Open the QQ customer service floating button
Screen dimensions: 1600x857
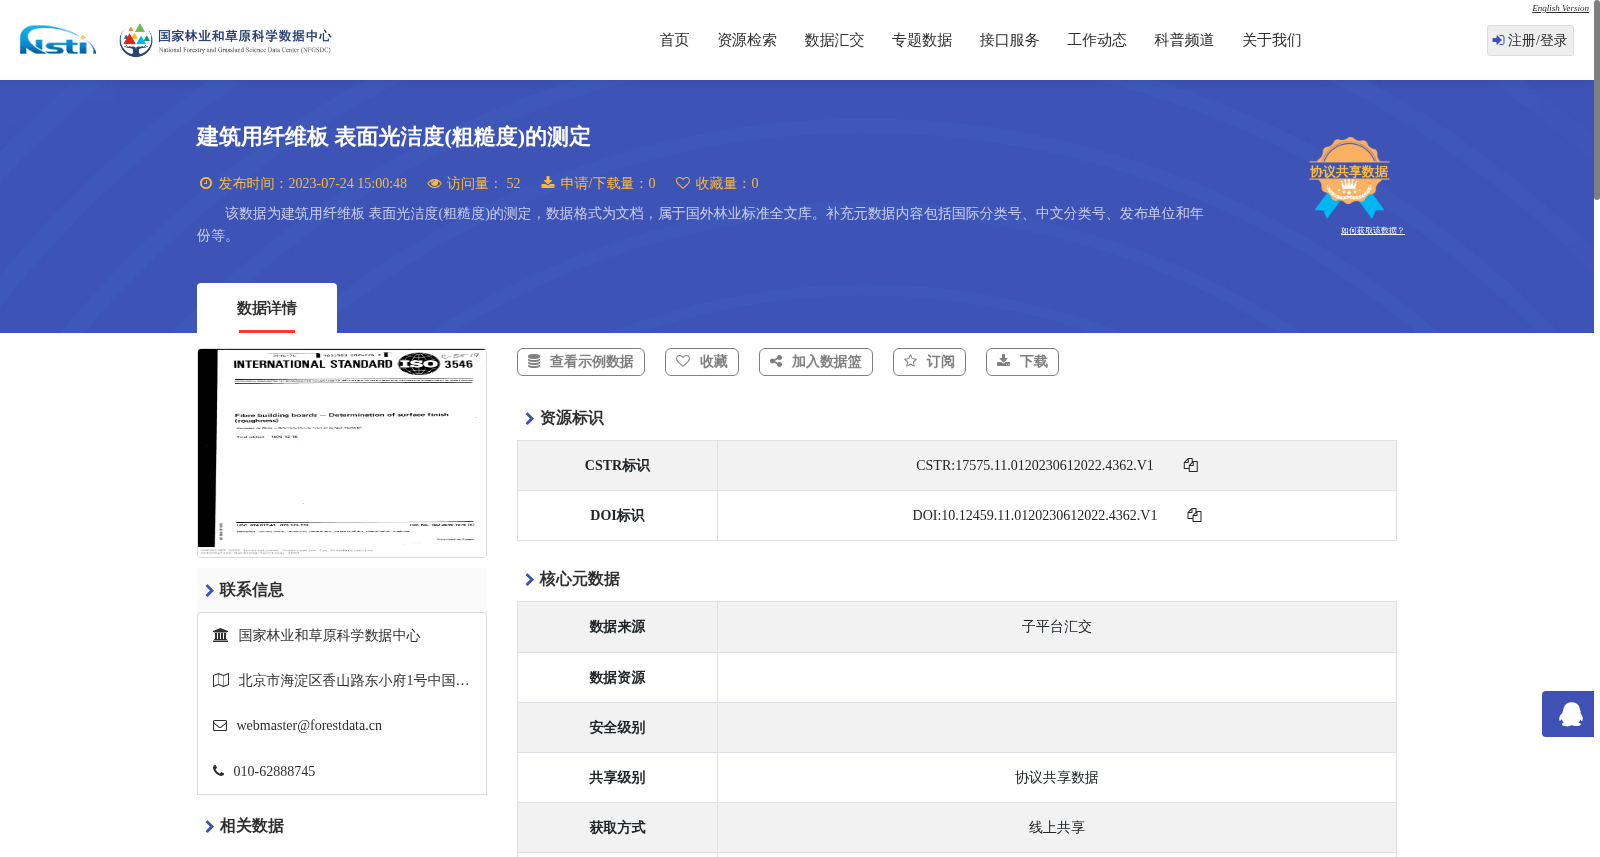pos(1568,714)
